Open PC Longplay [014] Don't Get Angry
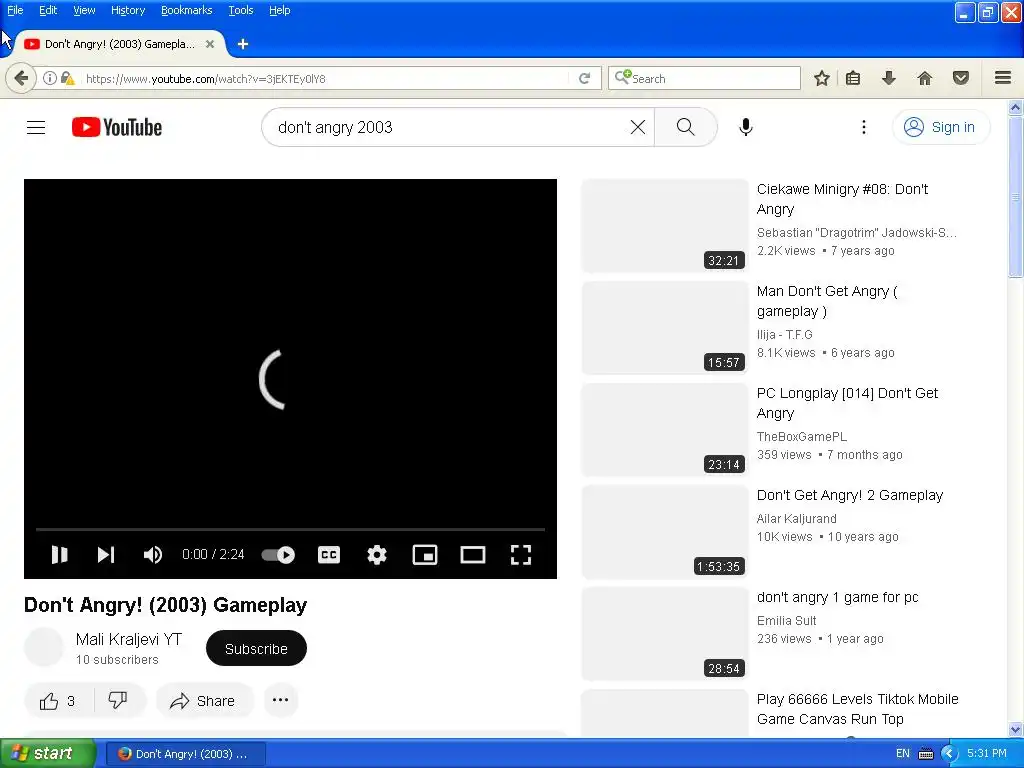The width and height of the screenshot is (1024, 768). click(847, 403)
